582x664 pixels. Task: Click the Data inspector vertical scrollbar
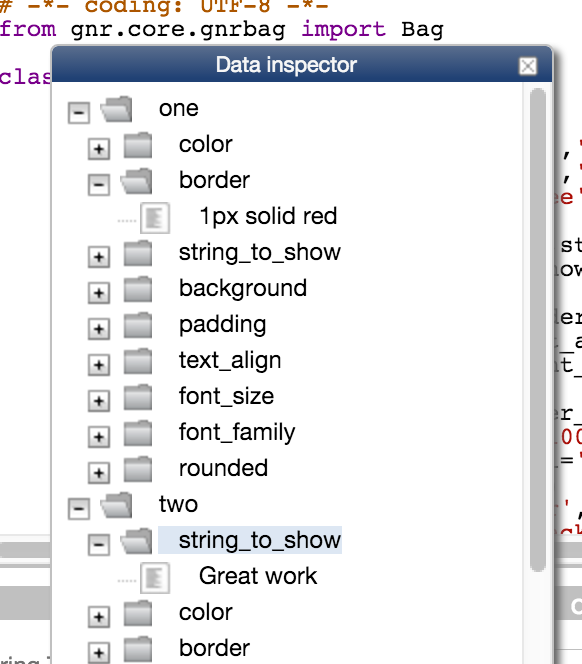tap(538, 330)
